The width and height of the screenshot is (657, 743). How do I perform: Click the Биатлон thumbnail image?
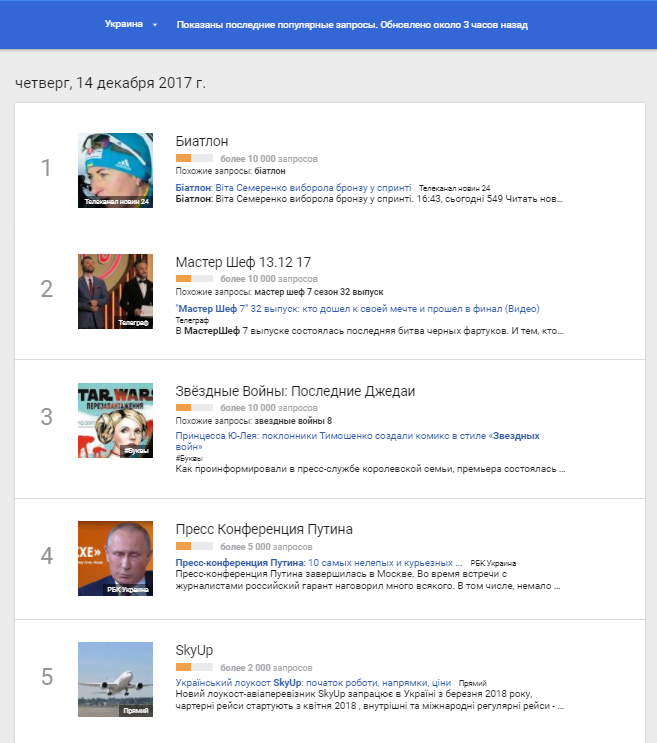pos(115,170)
